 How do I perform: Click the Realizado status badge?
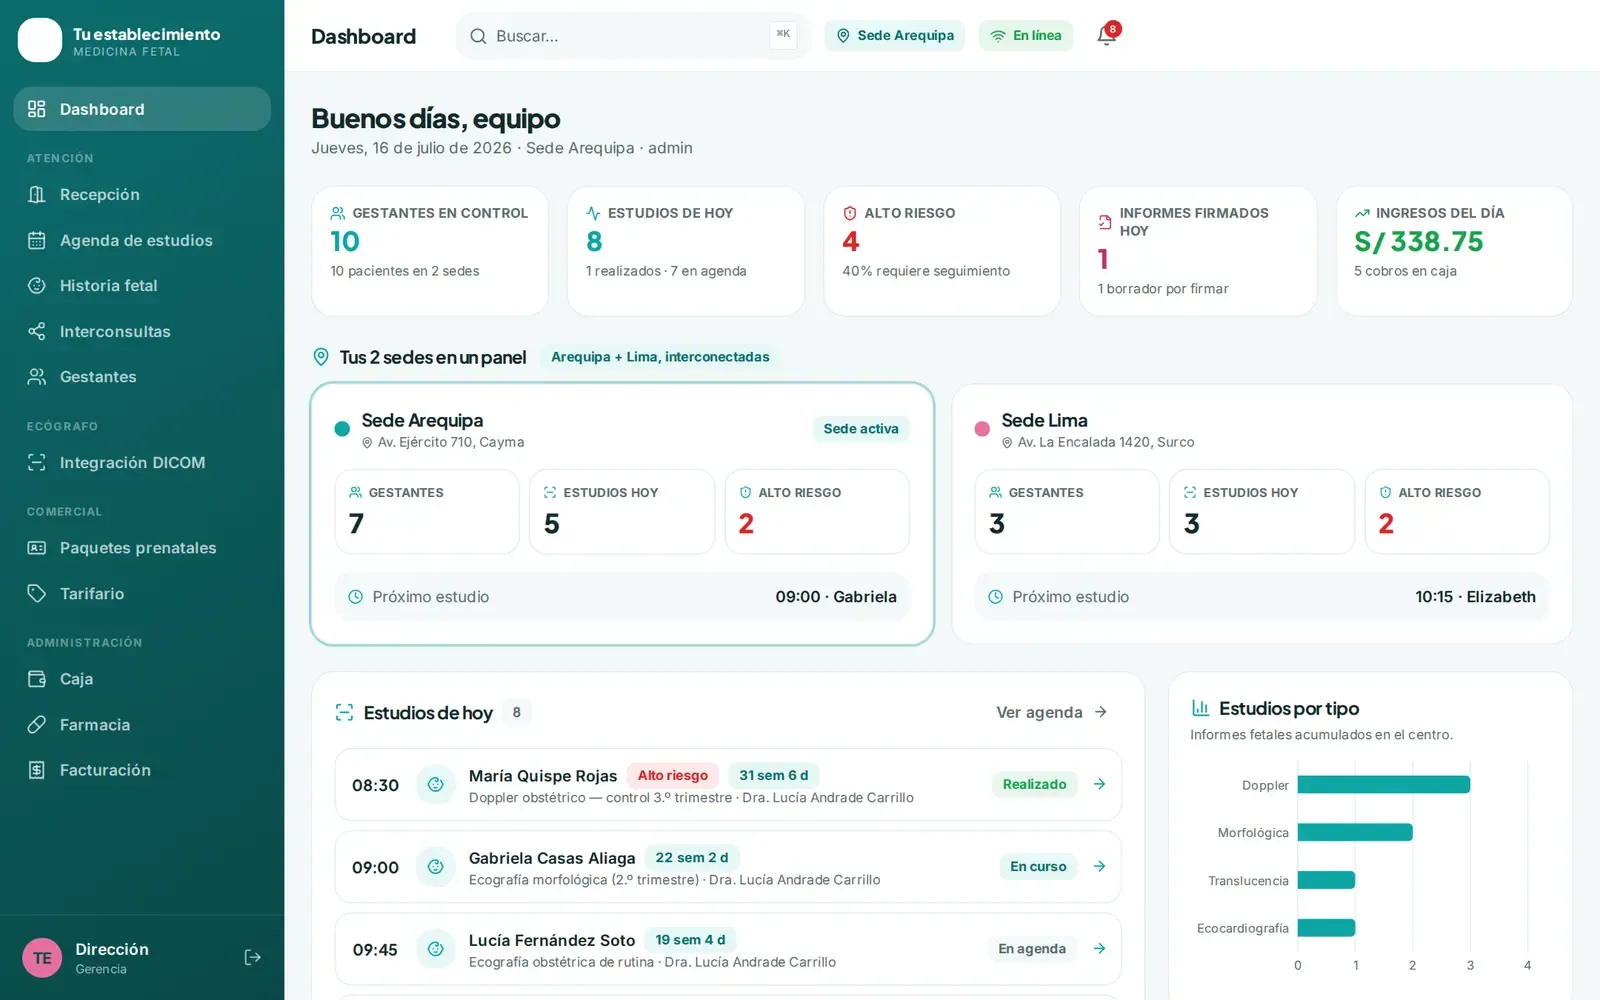(1034, 784)
